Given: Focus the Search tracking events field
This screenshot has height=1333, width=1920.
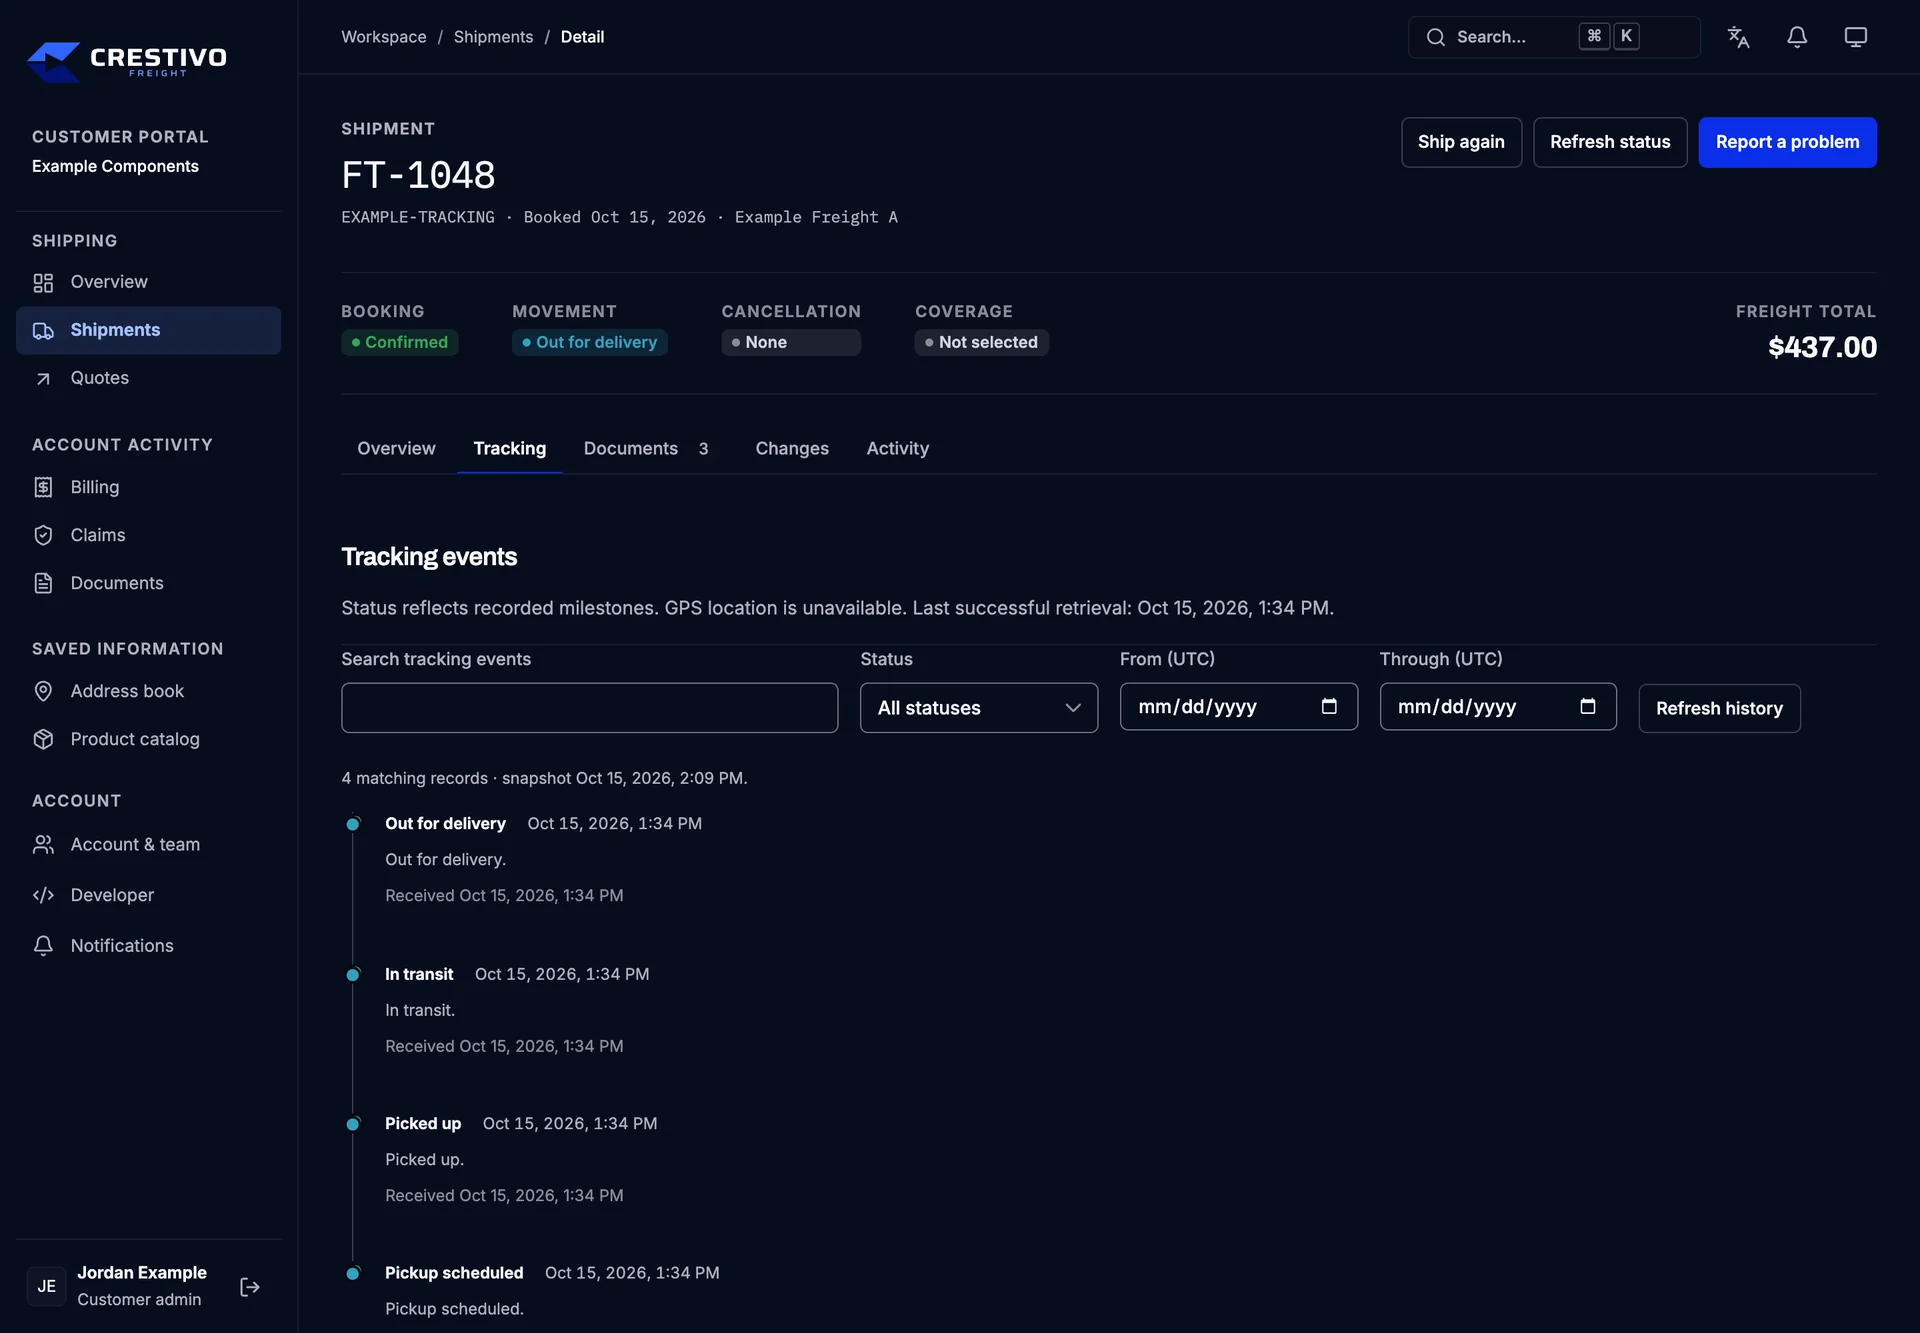Looking at the screenshot, I should pos(589,708).
